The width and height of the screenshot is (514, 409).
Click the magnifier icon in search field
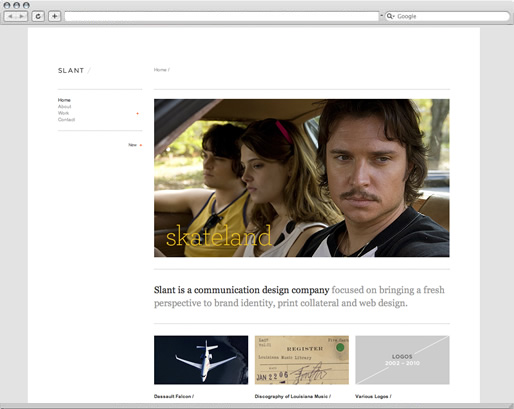pyautogui.click(x=389, y=16)
